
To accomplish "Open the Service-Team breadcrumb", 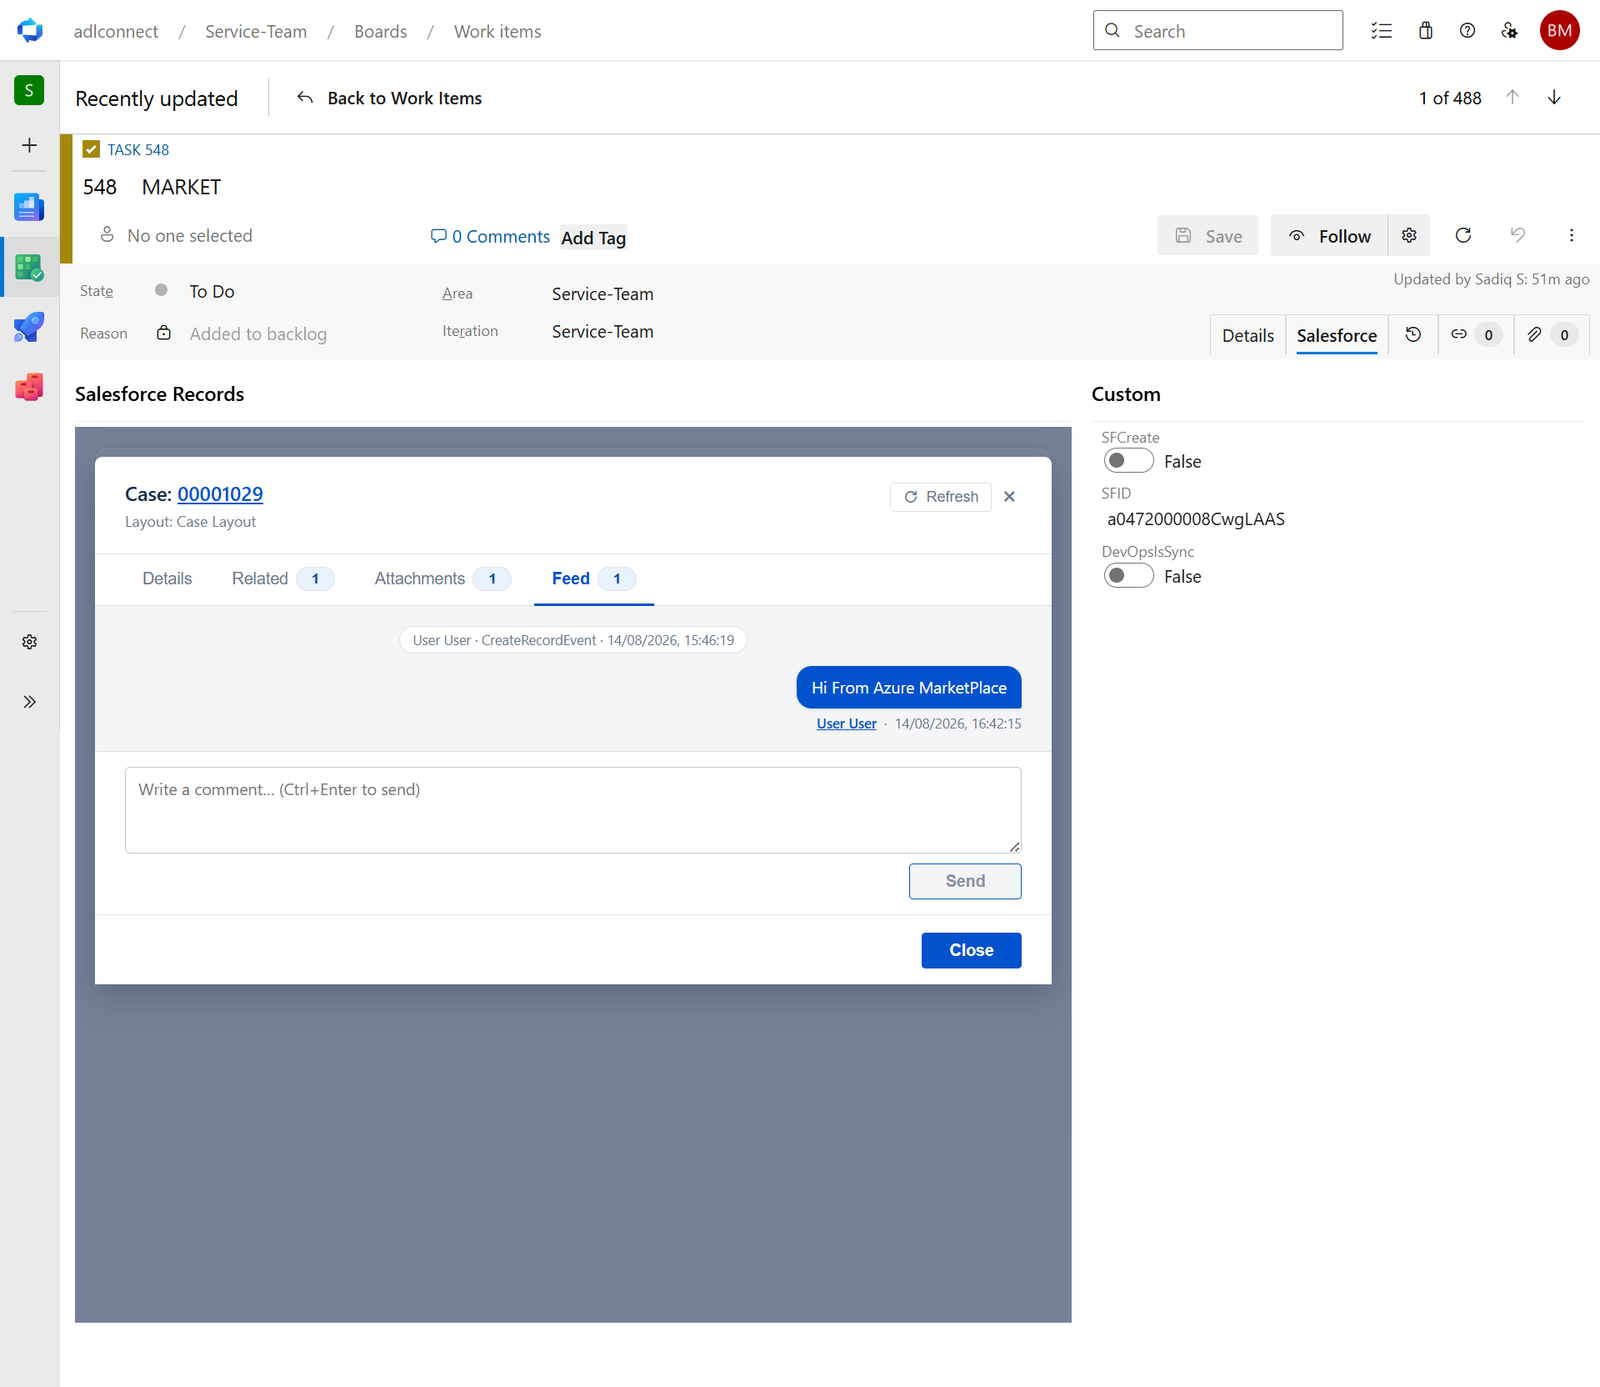I will (x=256, y=31).
